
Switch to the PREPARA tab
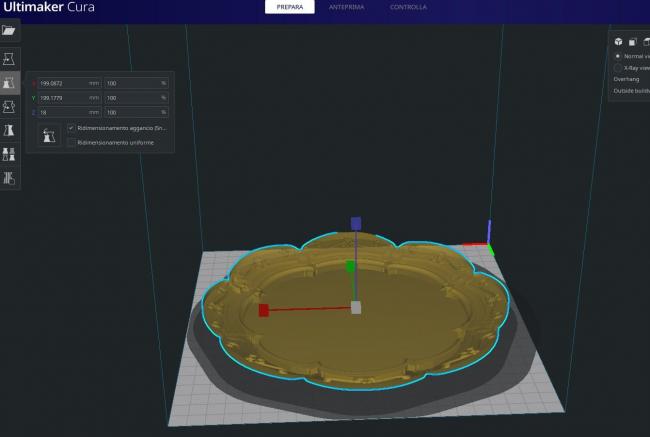289,7
